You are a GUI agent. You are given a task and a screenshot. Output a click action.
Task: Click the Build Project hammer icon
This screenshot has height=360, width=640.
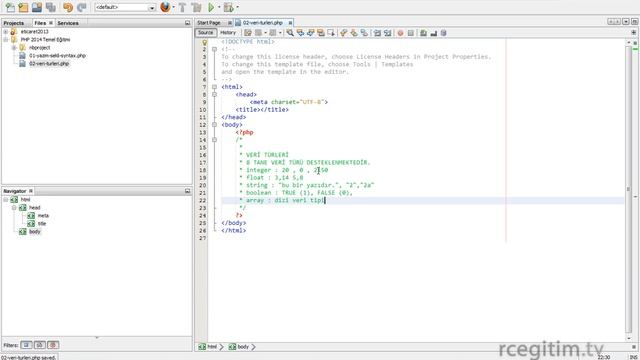point(182,7)
